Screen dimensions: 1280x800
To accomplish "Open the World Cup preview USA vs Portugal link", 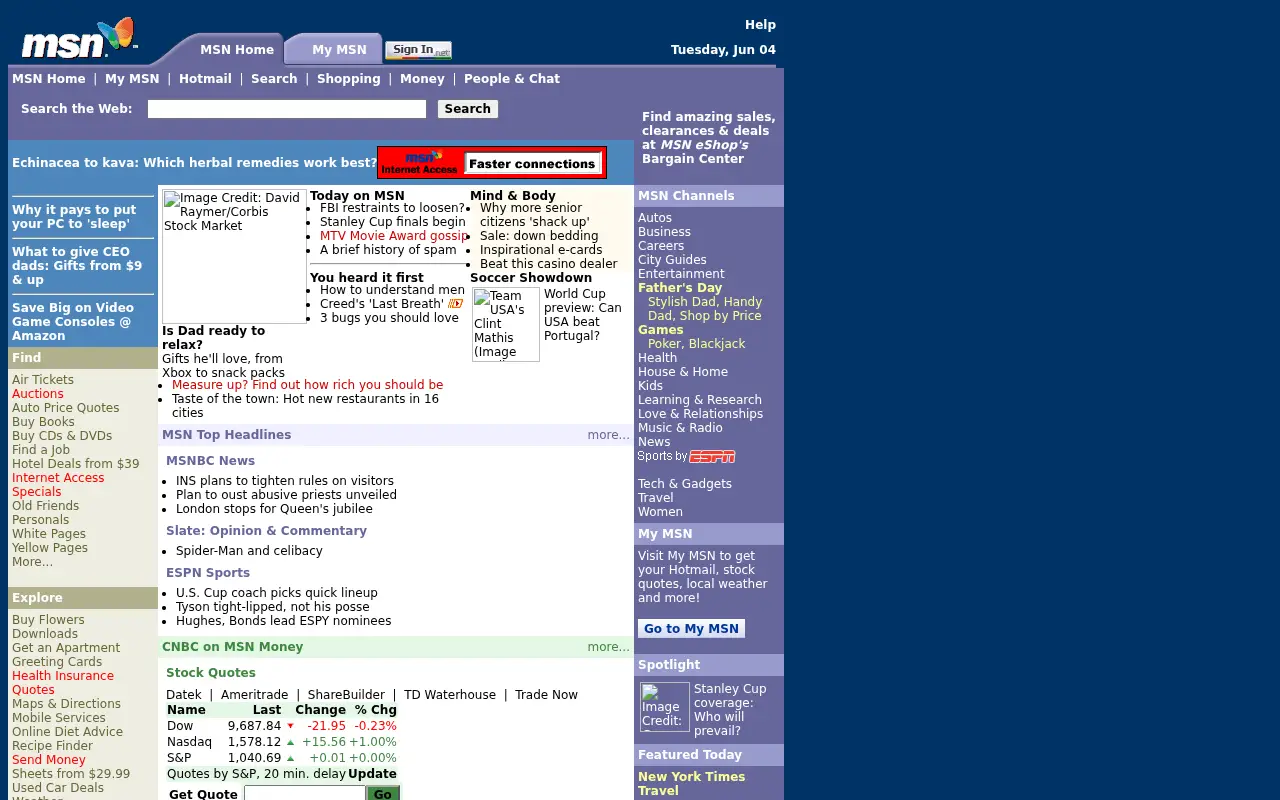I will (x=583, y=315).
